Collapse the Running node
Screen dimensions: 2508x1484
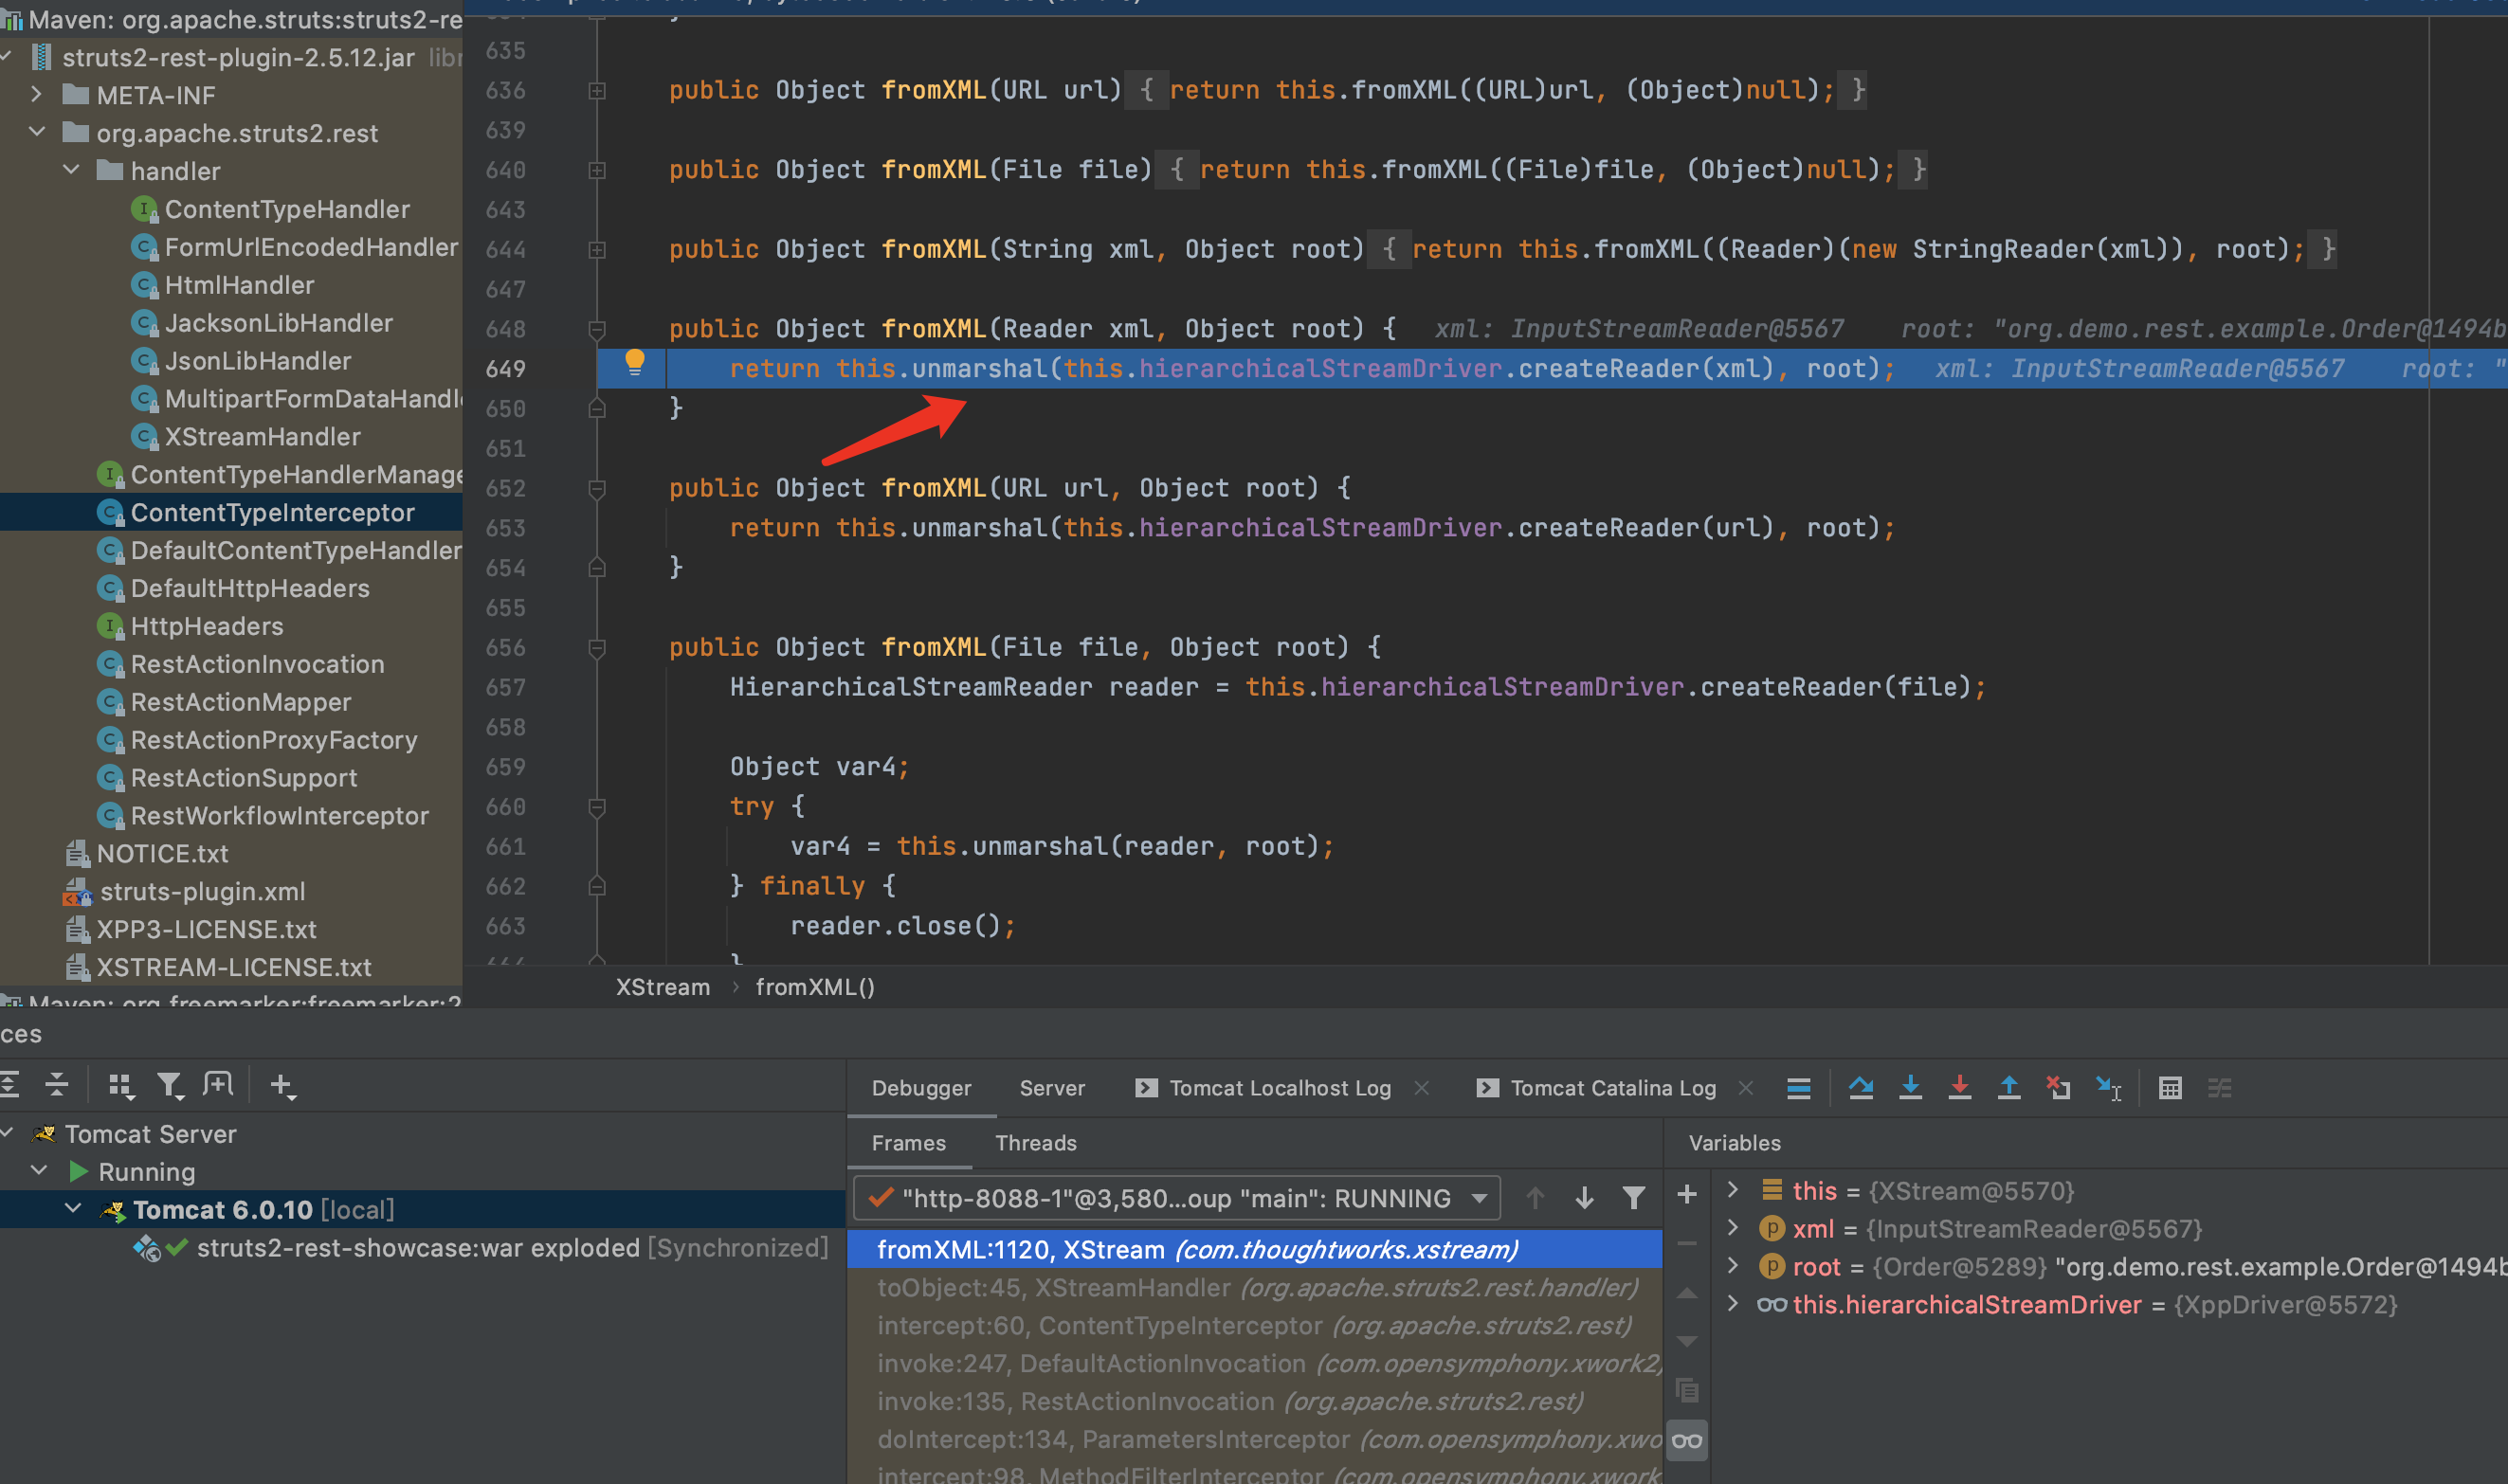39,1171
